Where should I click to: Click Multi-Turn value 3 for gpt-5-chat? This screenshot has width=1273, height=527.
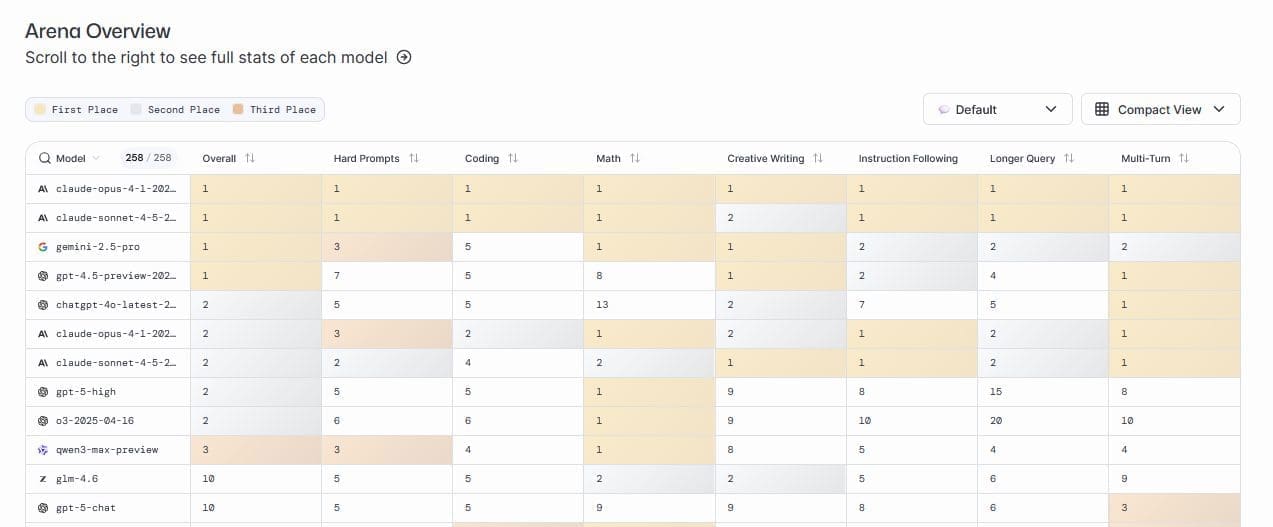point(1124,507)
